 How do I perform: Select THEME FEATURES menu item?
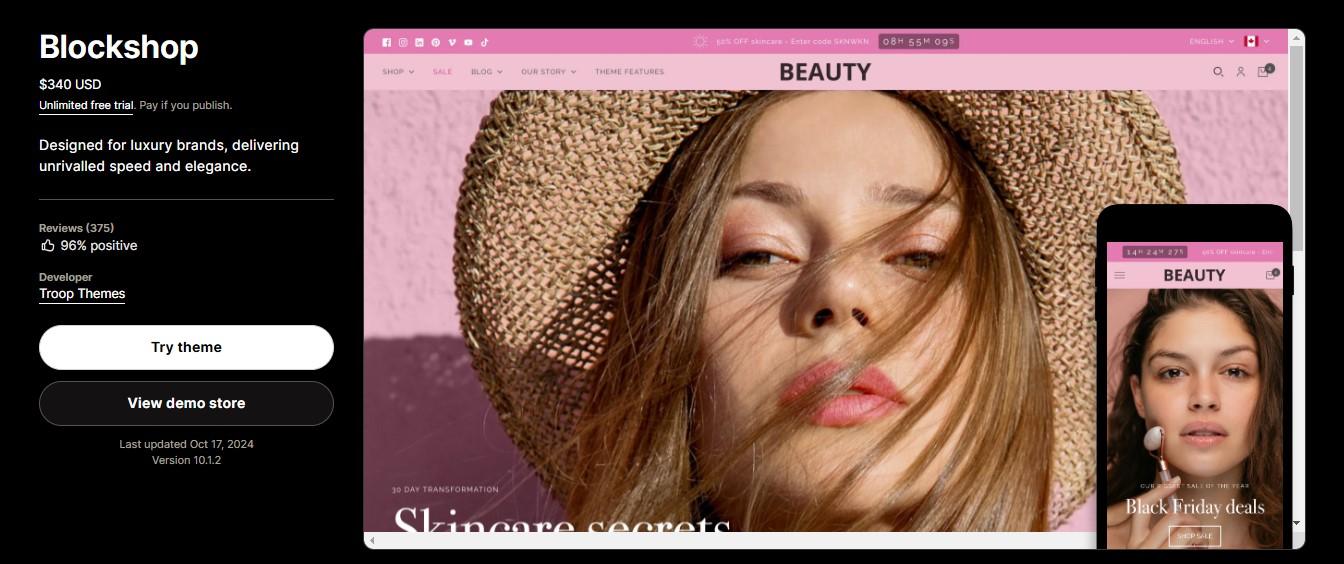pos(629,72)
